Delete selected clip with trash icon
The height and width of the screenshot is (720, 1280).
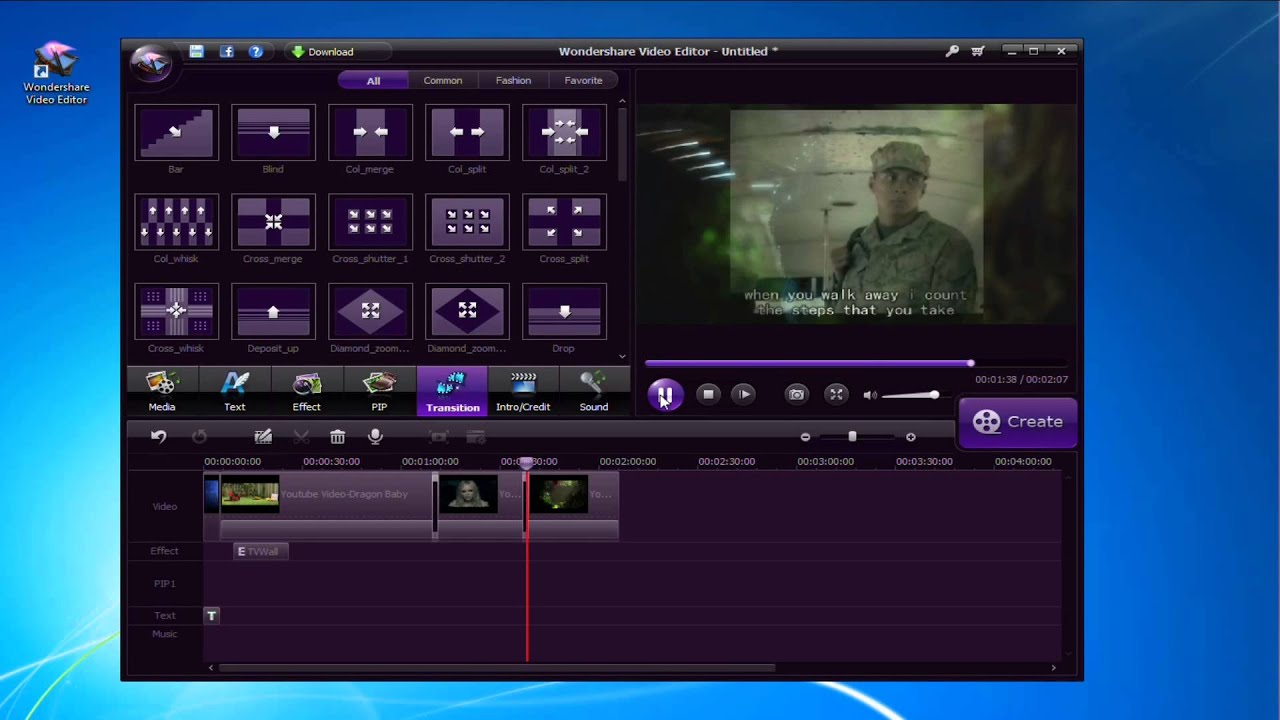click(x=338, y=436)
